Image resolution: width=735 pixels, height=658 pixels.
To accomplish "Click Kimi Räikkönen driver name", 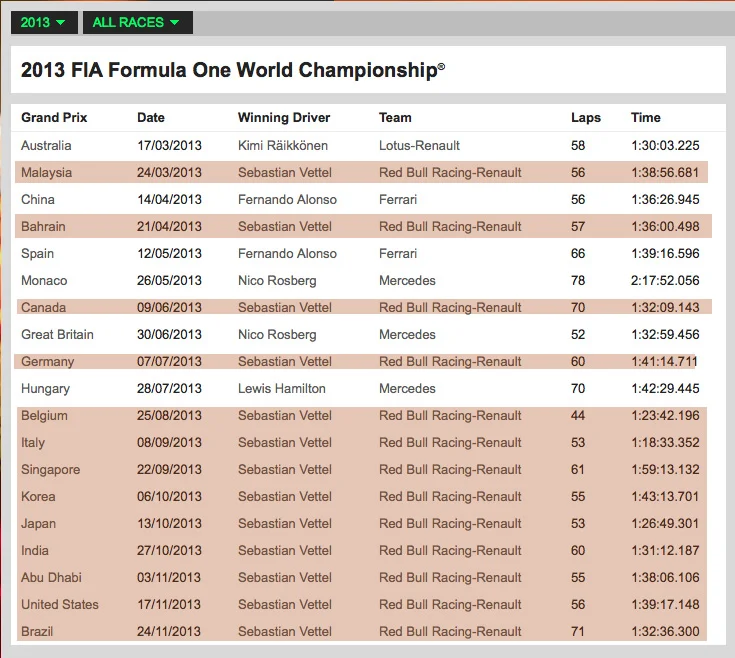I will coord(283,146).
